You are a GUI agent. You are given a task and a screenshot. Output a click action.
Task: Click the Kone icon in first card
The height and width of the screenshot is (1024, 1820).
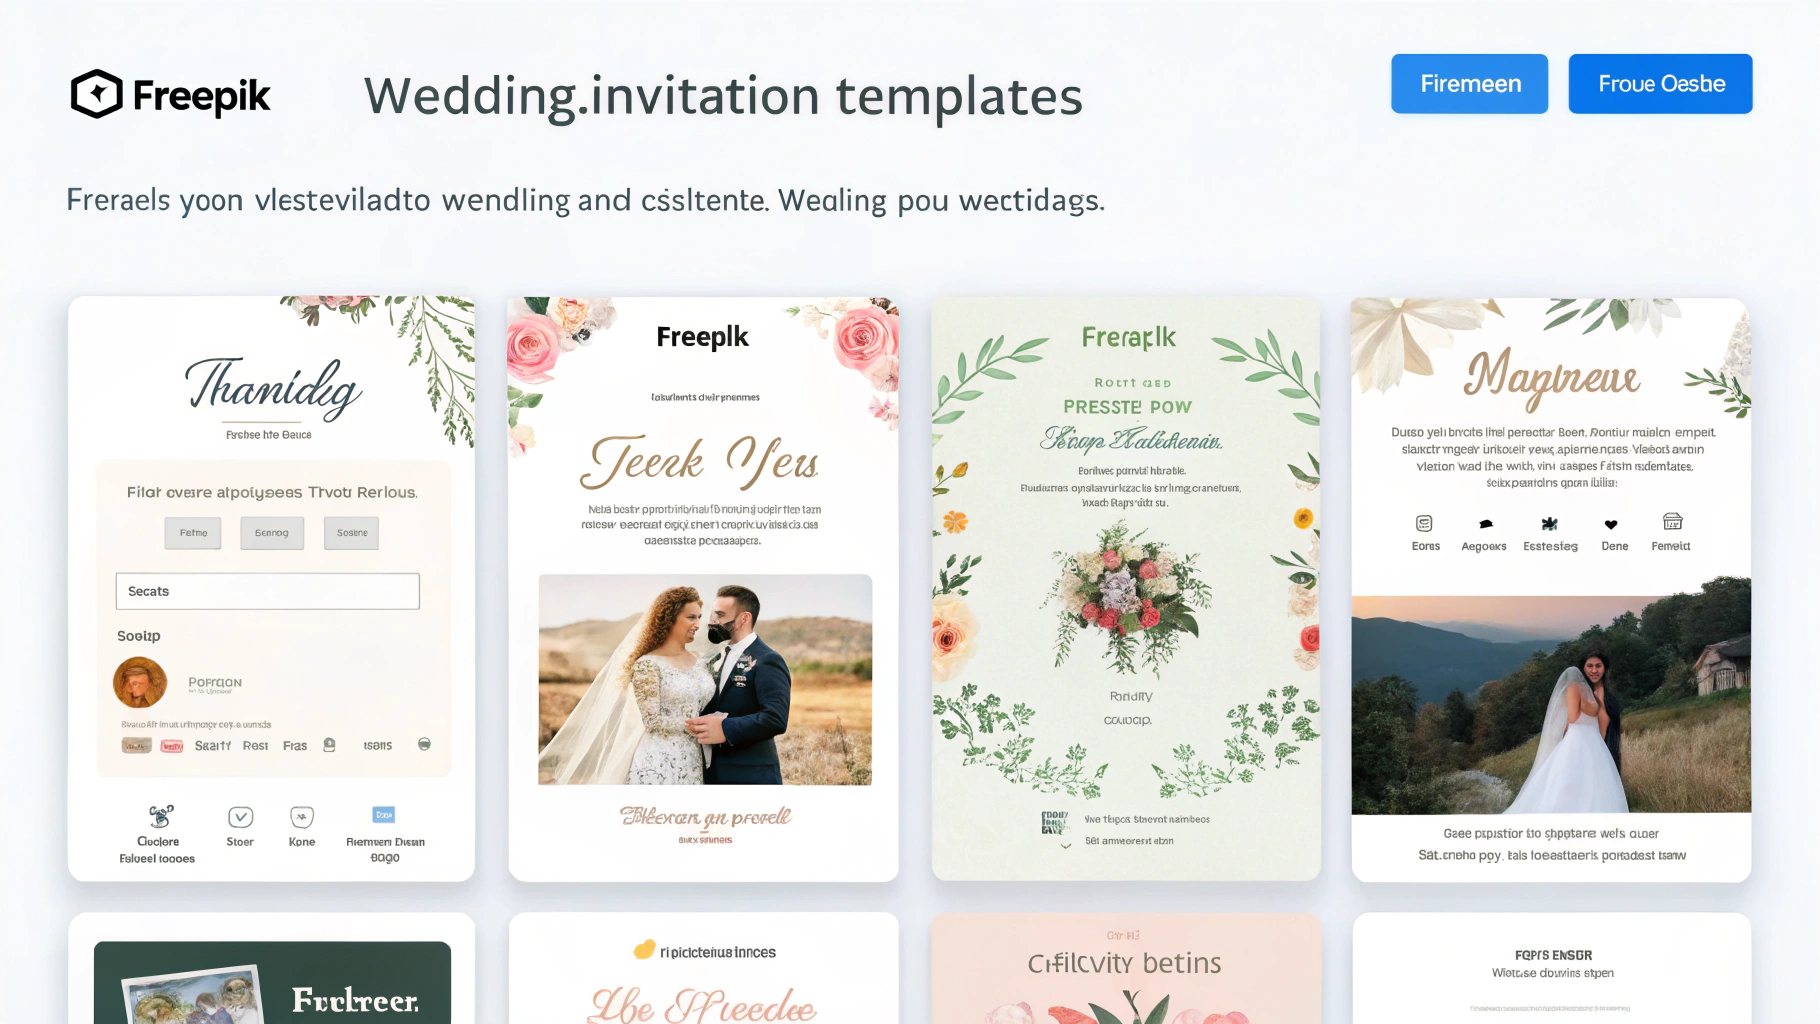pyautogui.click(x=302, y=817)
